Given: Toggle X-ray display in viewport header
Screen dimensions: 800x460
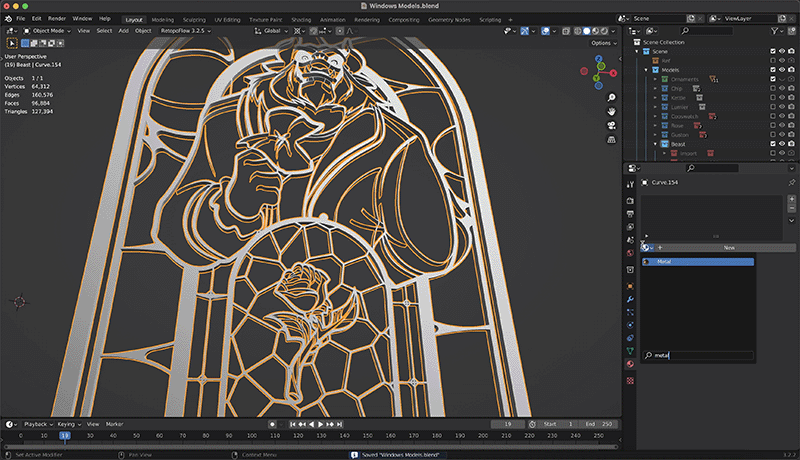Looking at the screenshot, I should pos(566,31).
